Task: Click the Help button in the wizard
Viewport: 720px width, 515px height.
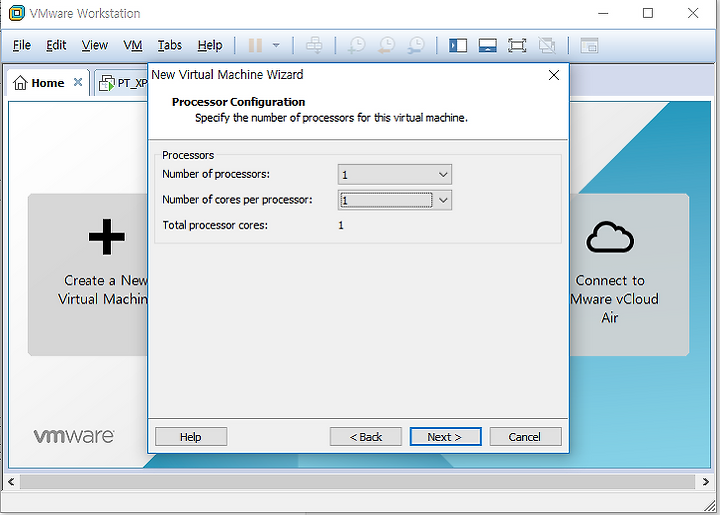Action: (191, 437)
